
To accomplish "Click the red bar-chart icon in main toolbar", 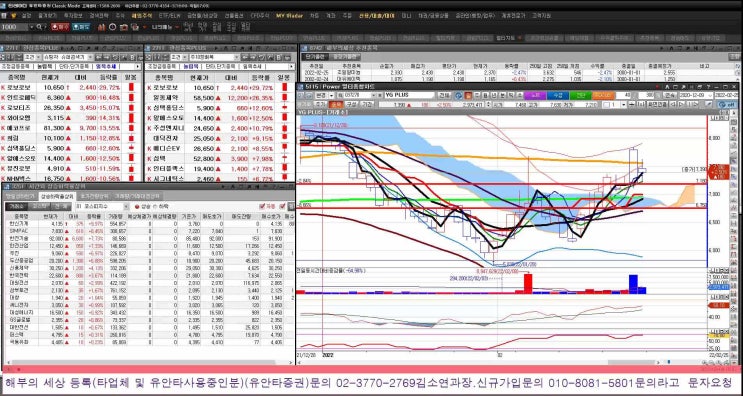I will pos(101,27).
